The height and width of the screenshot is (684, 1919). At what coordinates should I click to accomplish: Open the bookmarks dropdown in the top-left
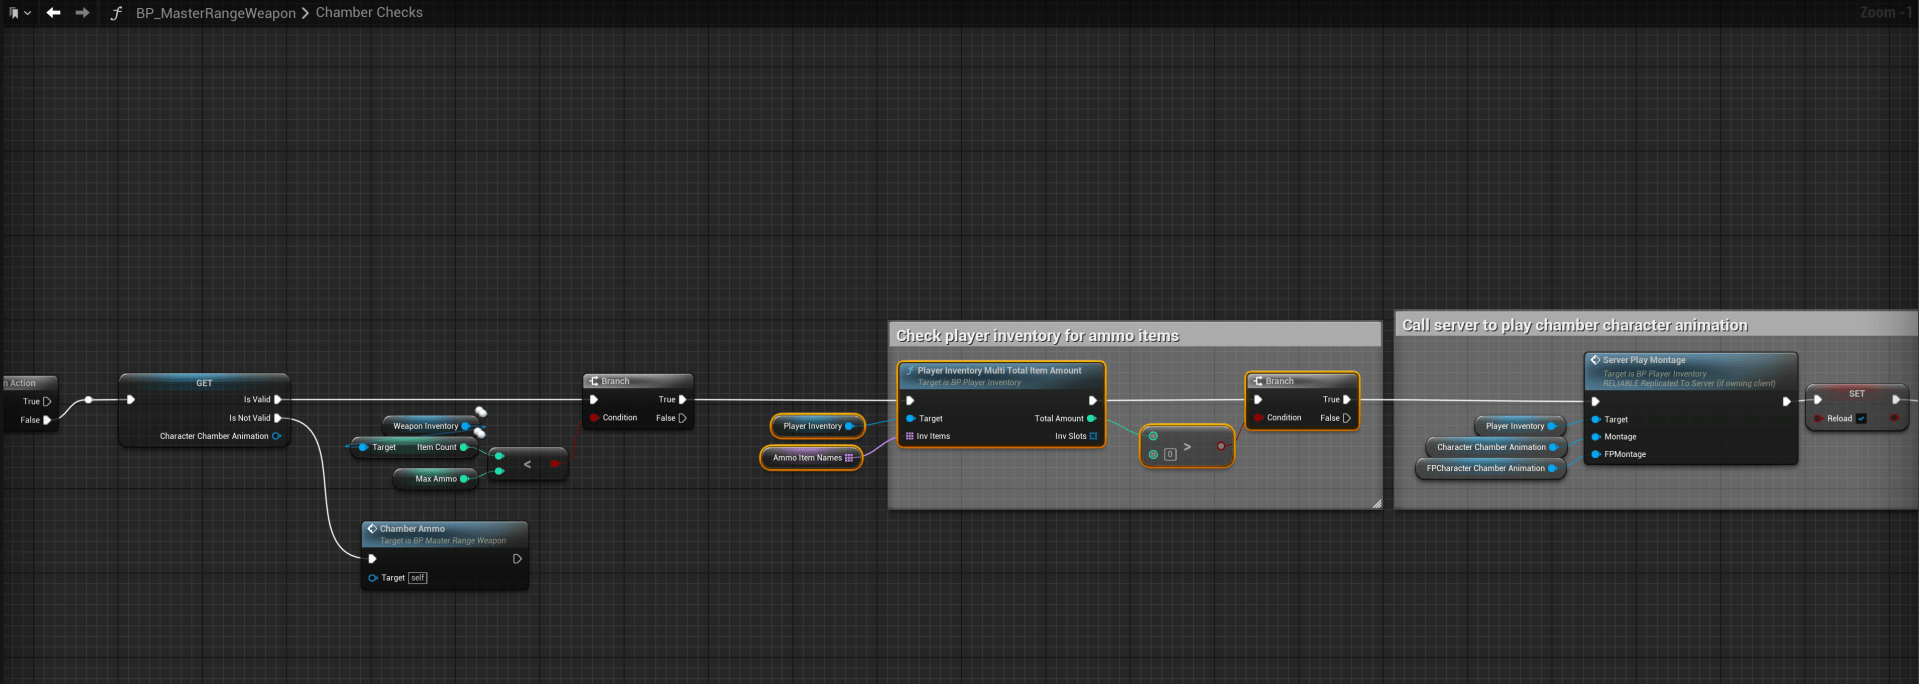coord(19,13)
